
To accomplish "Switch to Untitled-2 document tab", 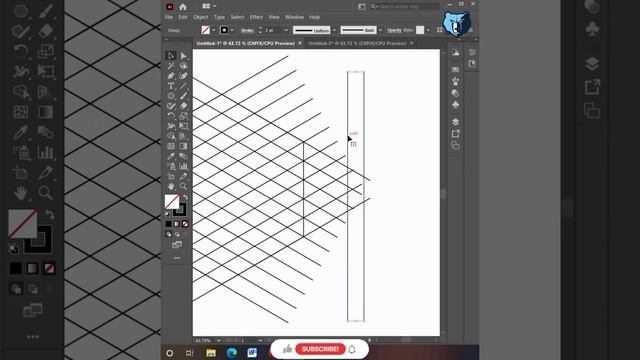I will click(357, 43).
